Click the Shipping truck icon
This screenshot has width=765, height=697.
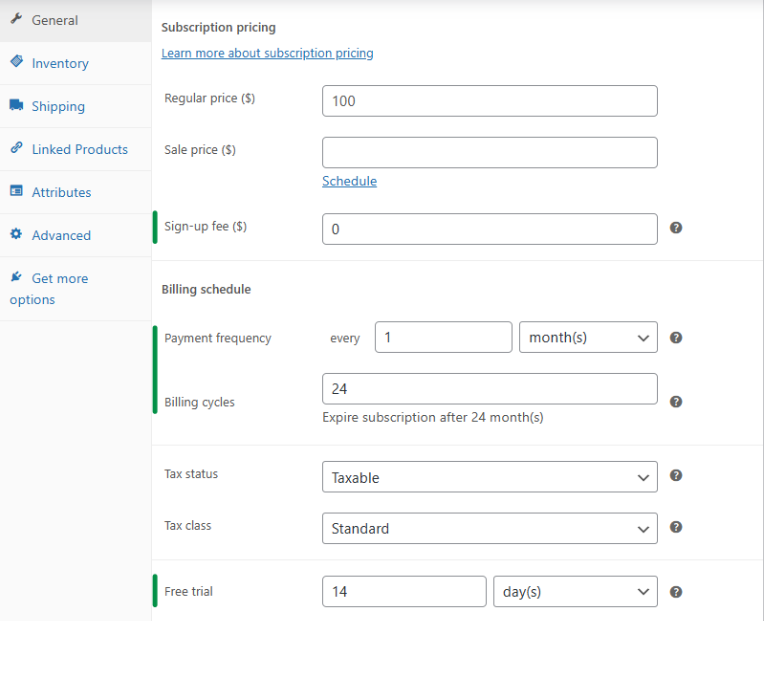pos(16,105)
